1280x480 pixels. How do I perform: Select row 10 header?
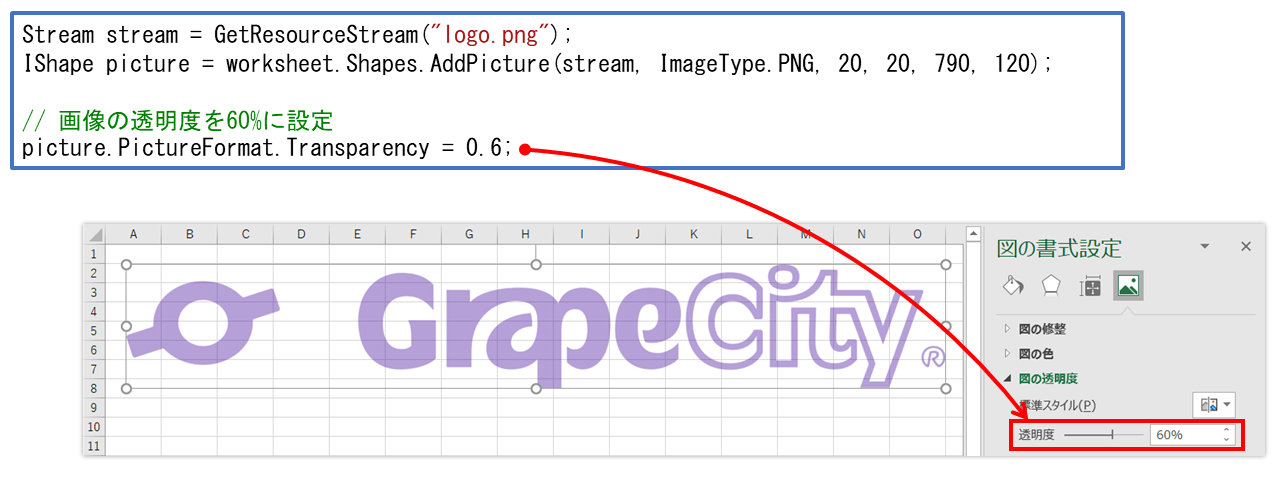(x=94, y=426)
